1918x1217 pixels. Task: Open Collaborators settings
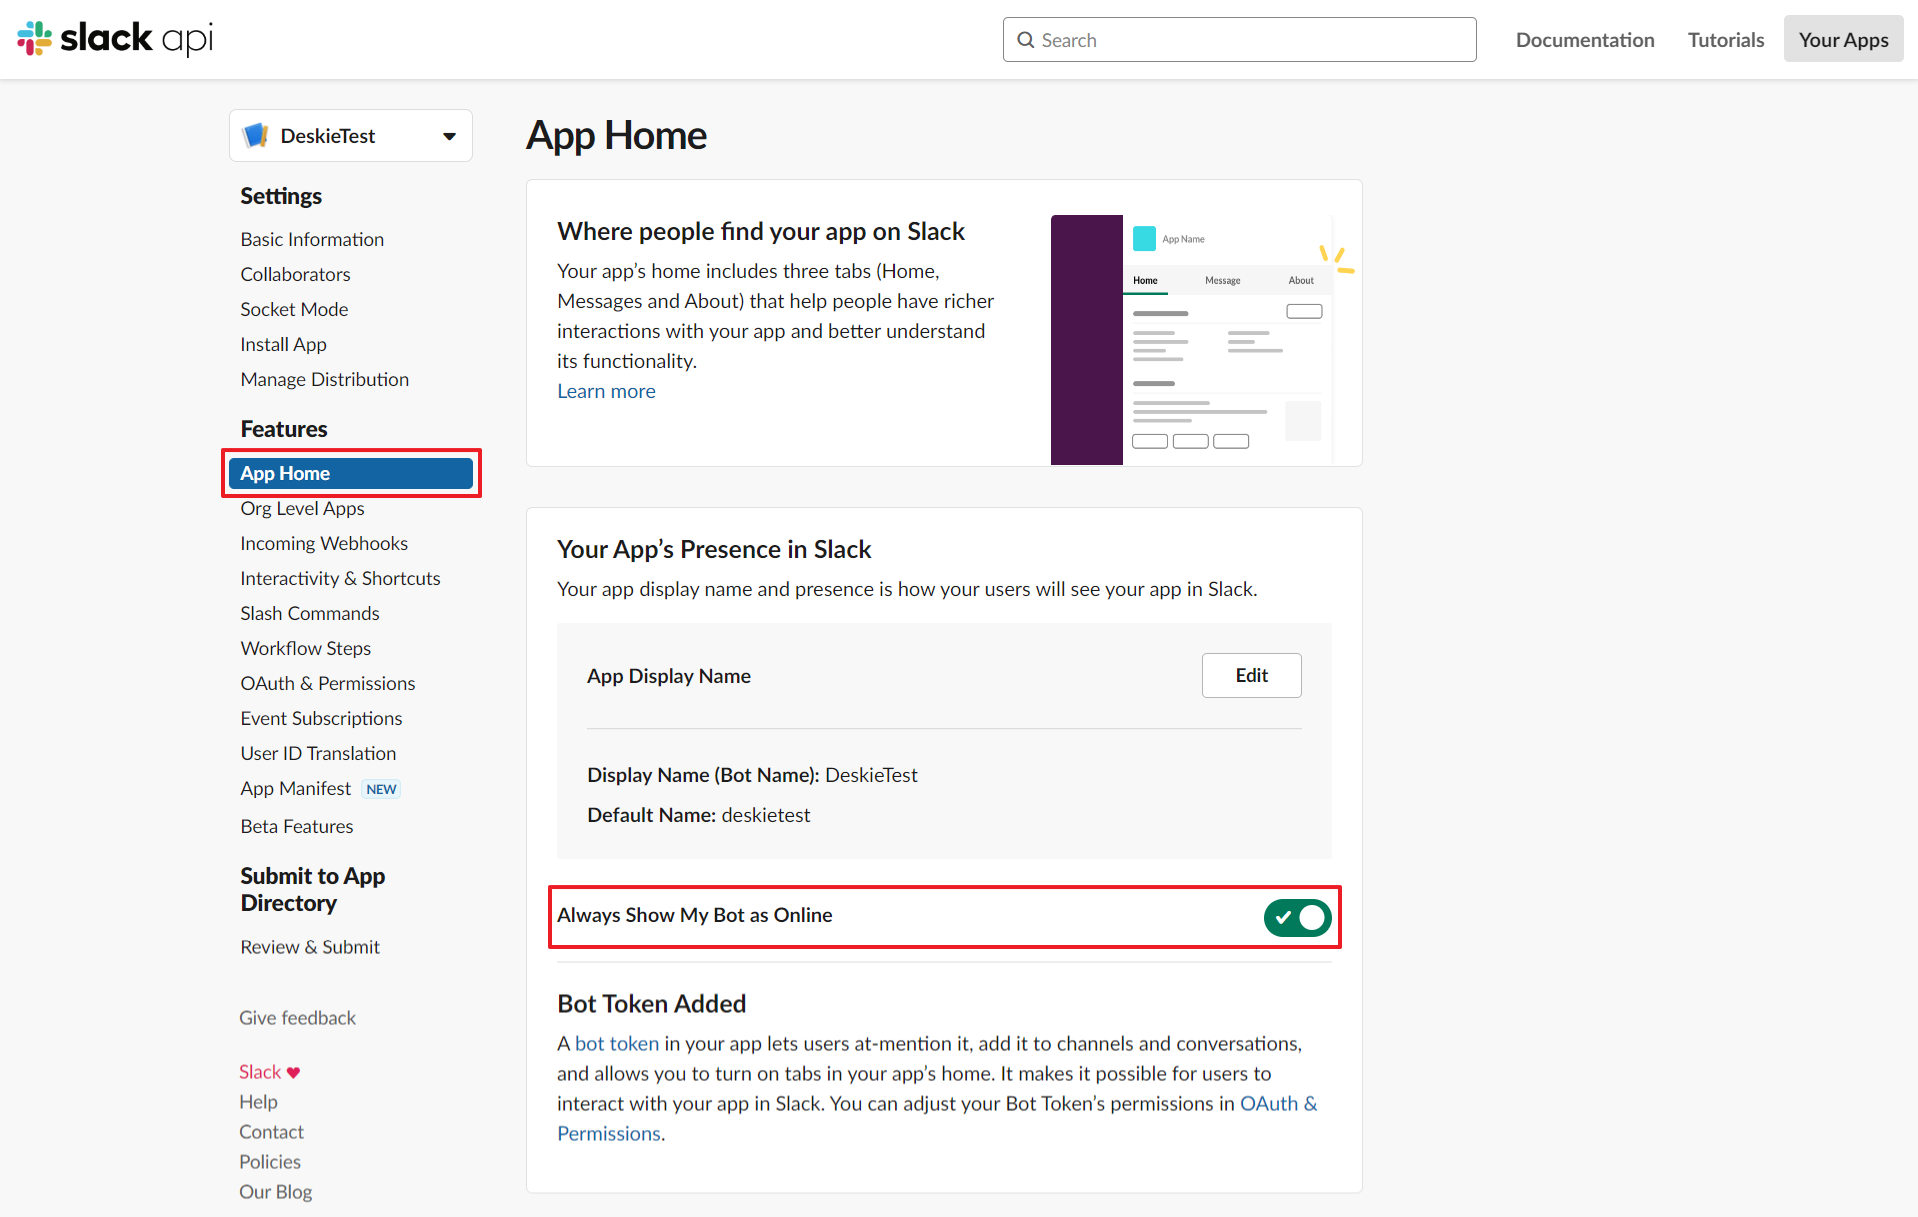295,274
